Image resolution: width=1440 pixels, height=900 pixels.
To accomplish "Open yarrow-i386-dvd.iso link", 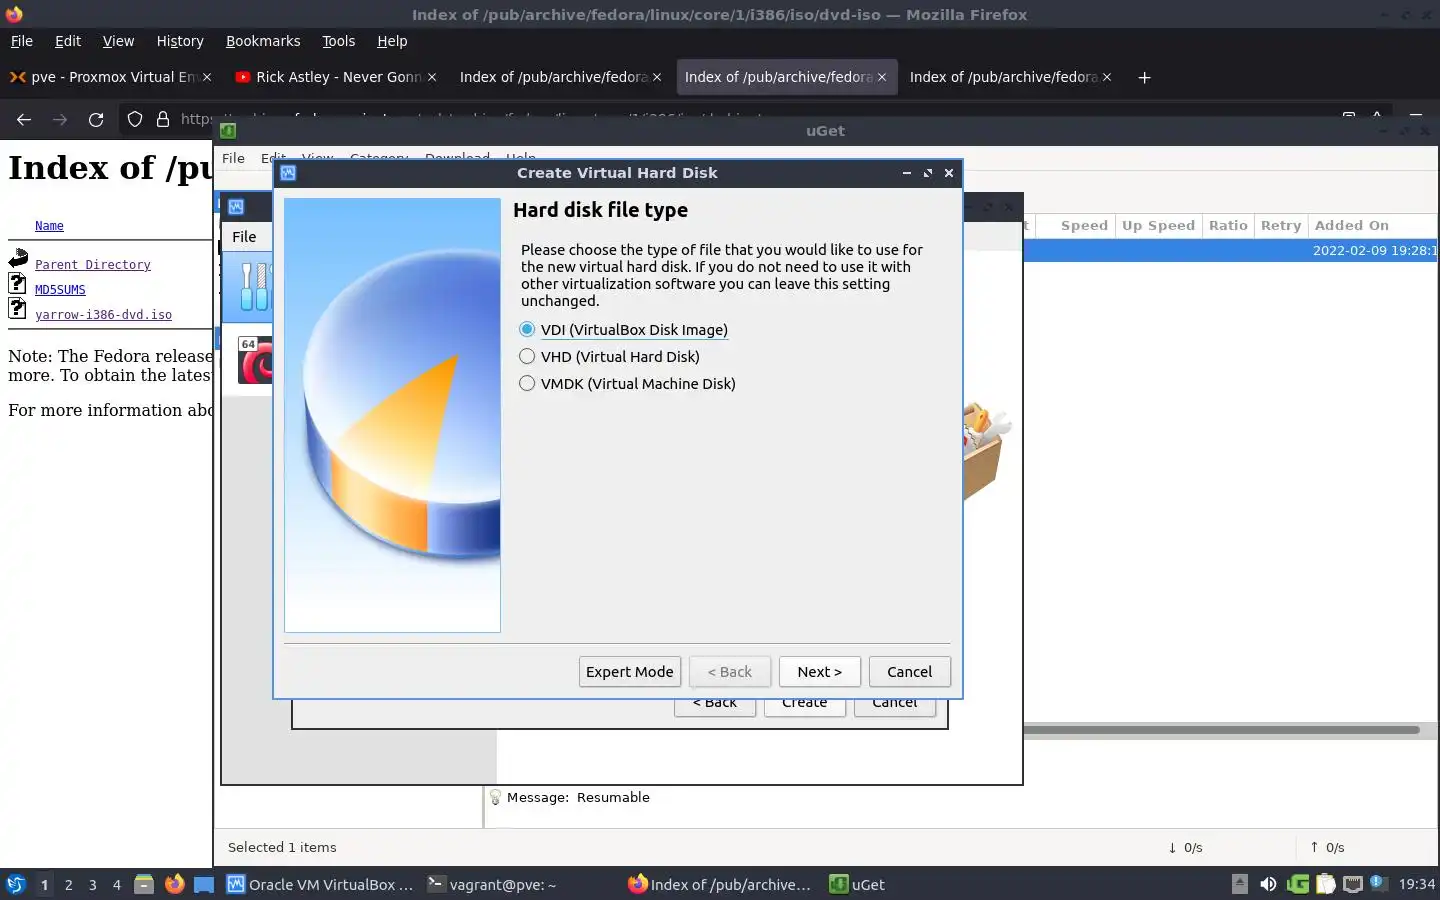I will [103, 315].
